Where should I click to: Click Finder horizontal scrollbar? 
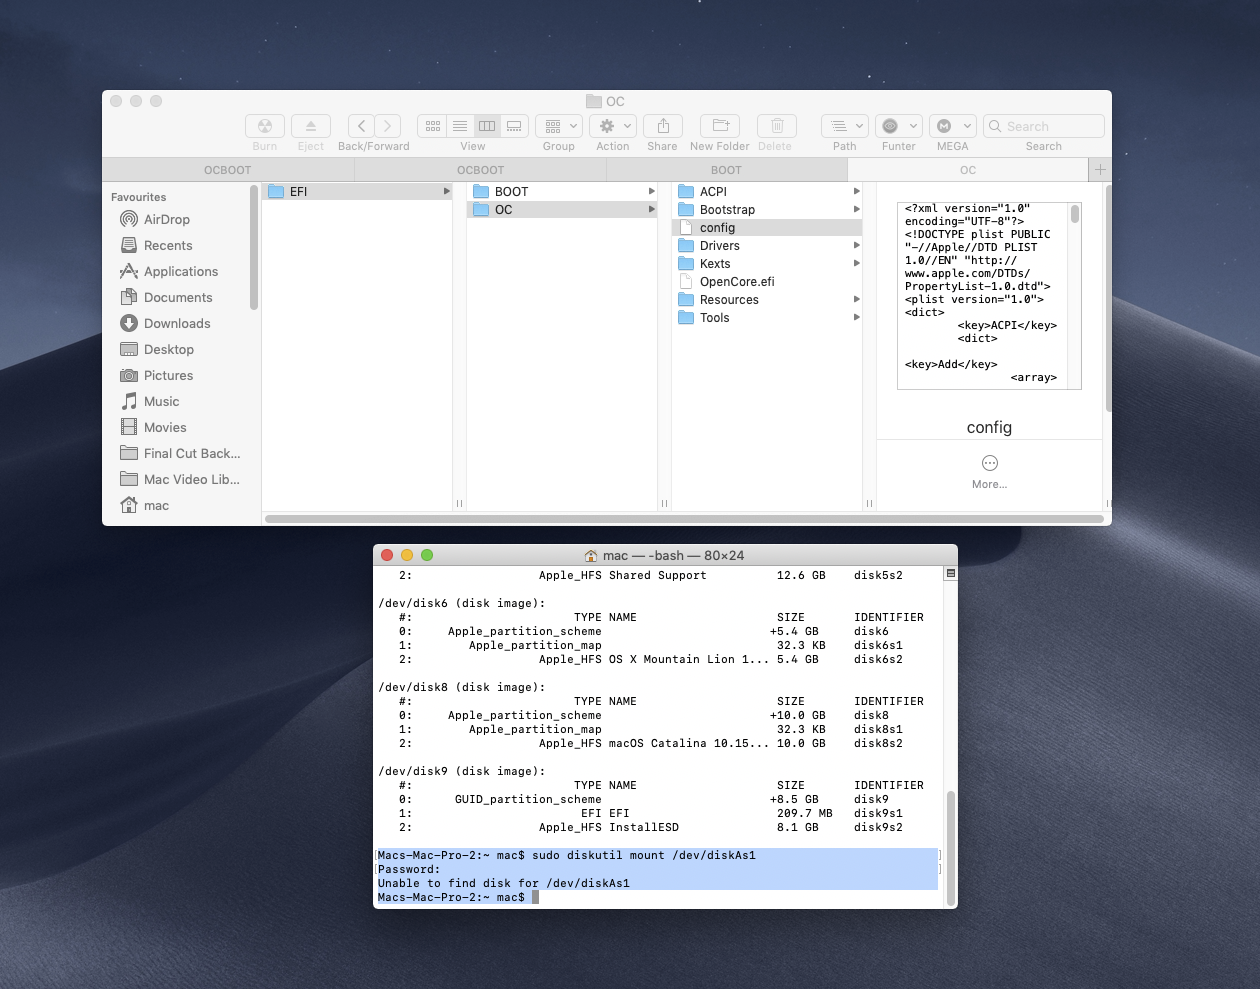(684, 519)
